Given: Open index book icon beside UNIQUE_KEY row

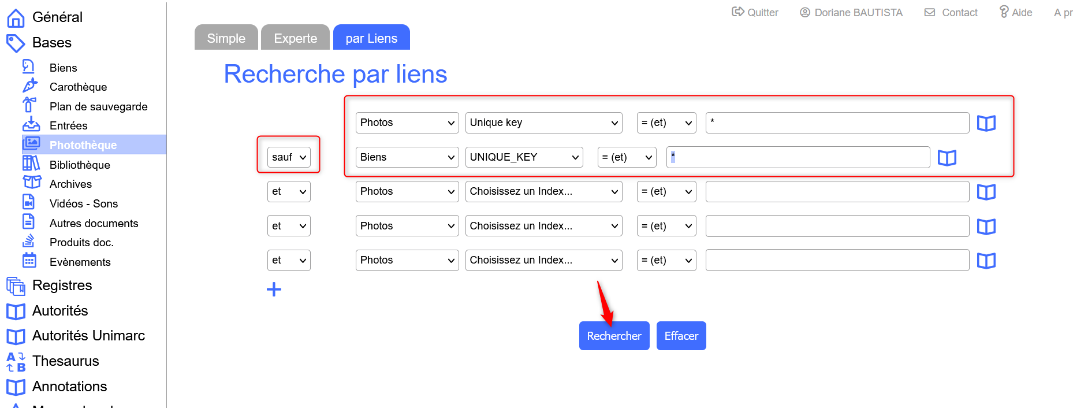Looking at the screenshot, I should tap(947, 158).
